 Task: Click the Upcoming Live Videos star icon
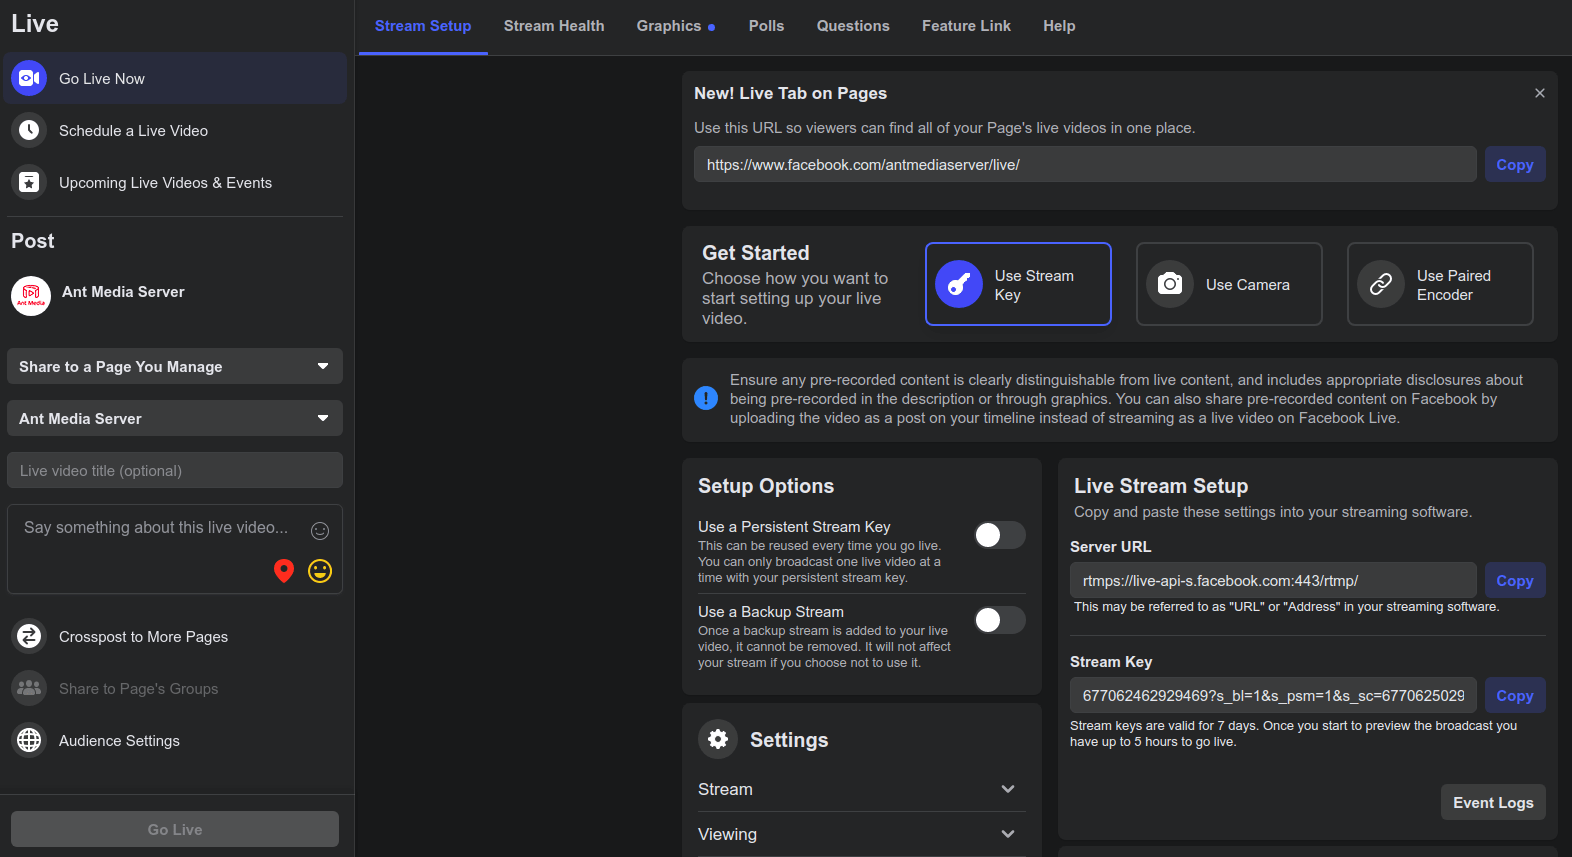point(29,182)
